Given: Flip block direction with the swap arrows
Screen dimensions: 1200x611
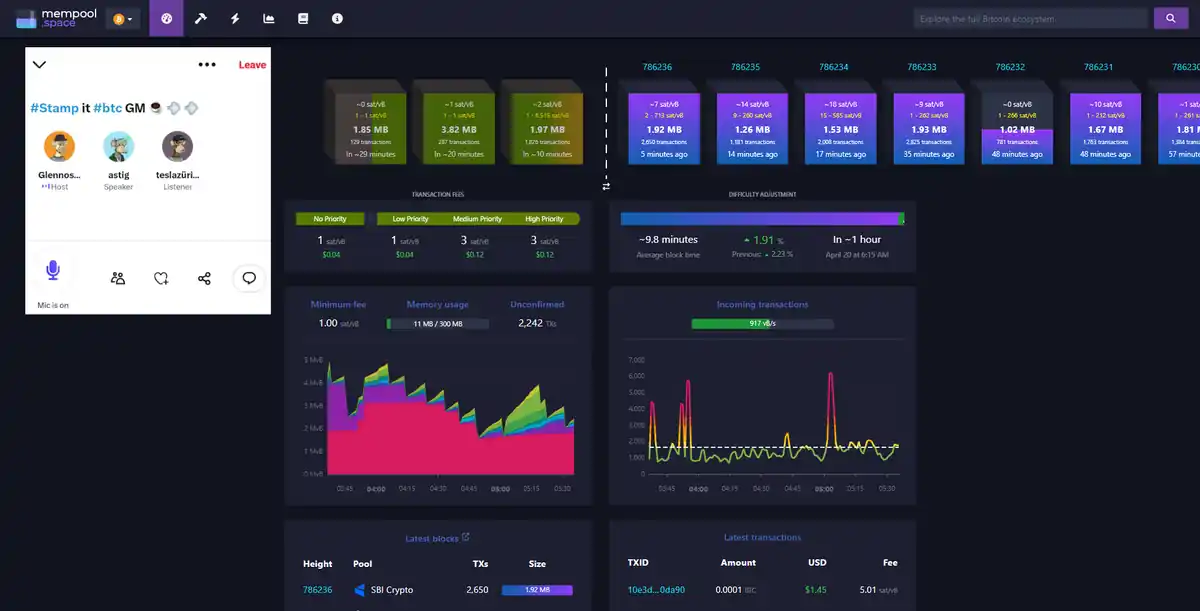Looking at the screenshot, I should [x=605, y=186].
